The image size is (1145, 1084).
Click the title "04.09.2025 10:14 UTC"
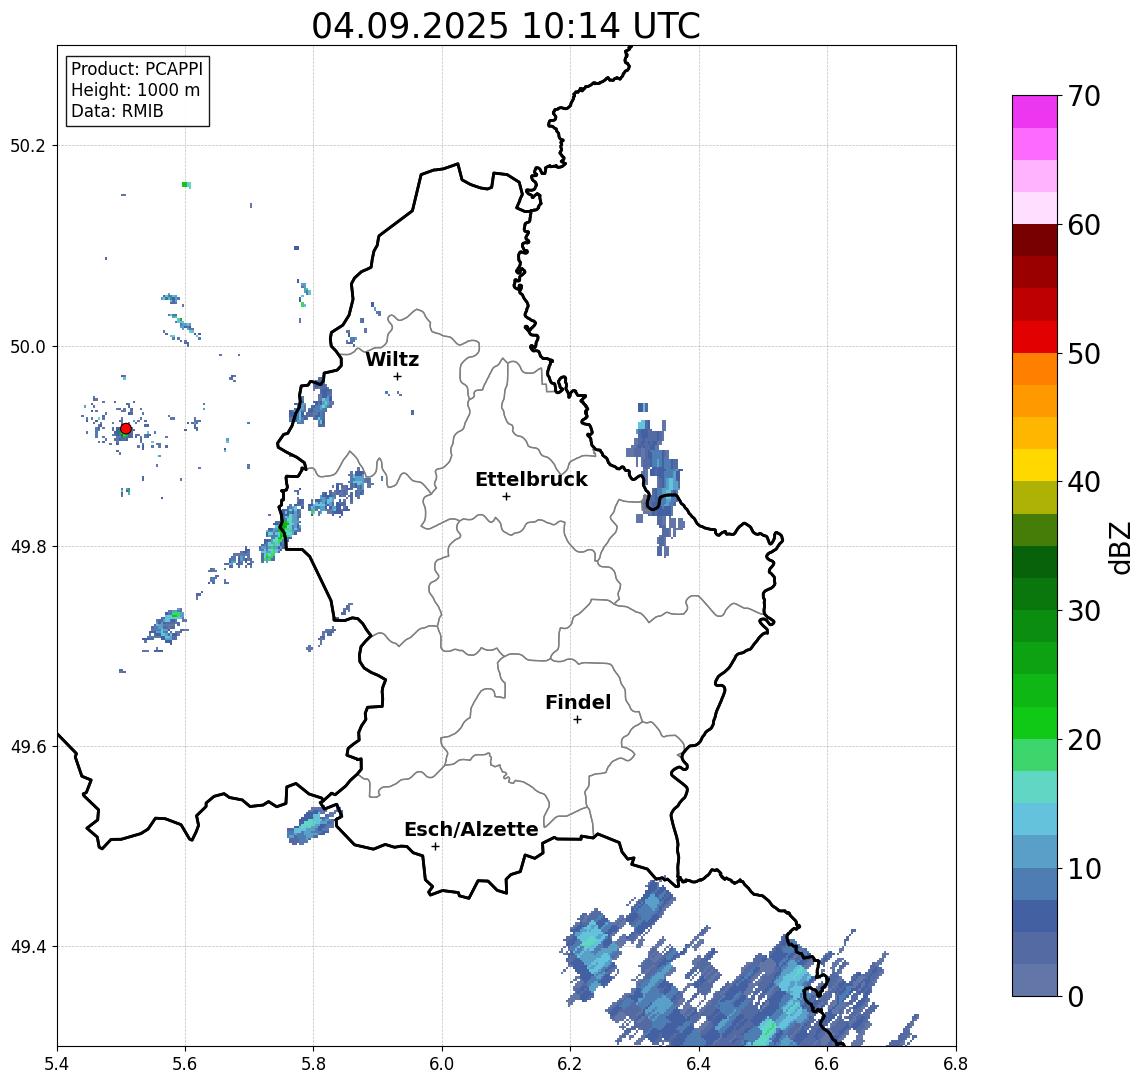[x=506, y=26]
